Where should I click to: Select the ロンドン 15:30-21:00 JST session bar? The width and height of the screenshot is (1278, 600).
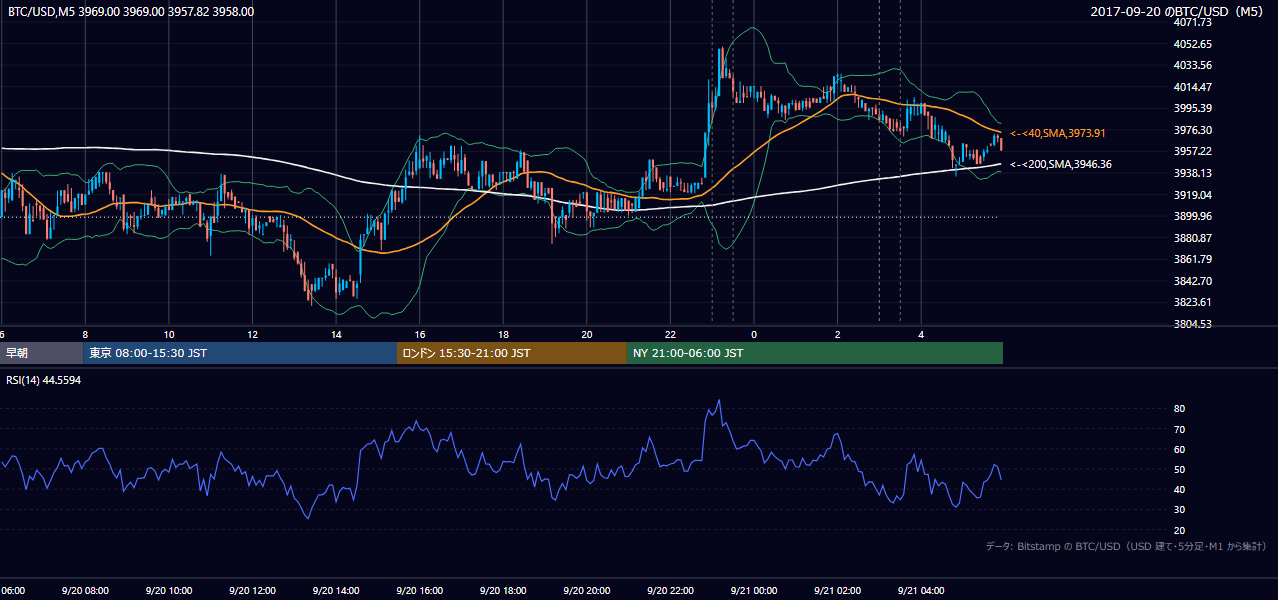[x=512, y=353]
